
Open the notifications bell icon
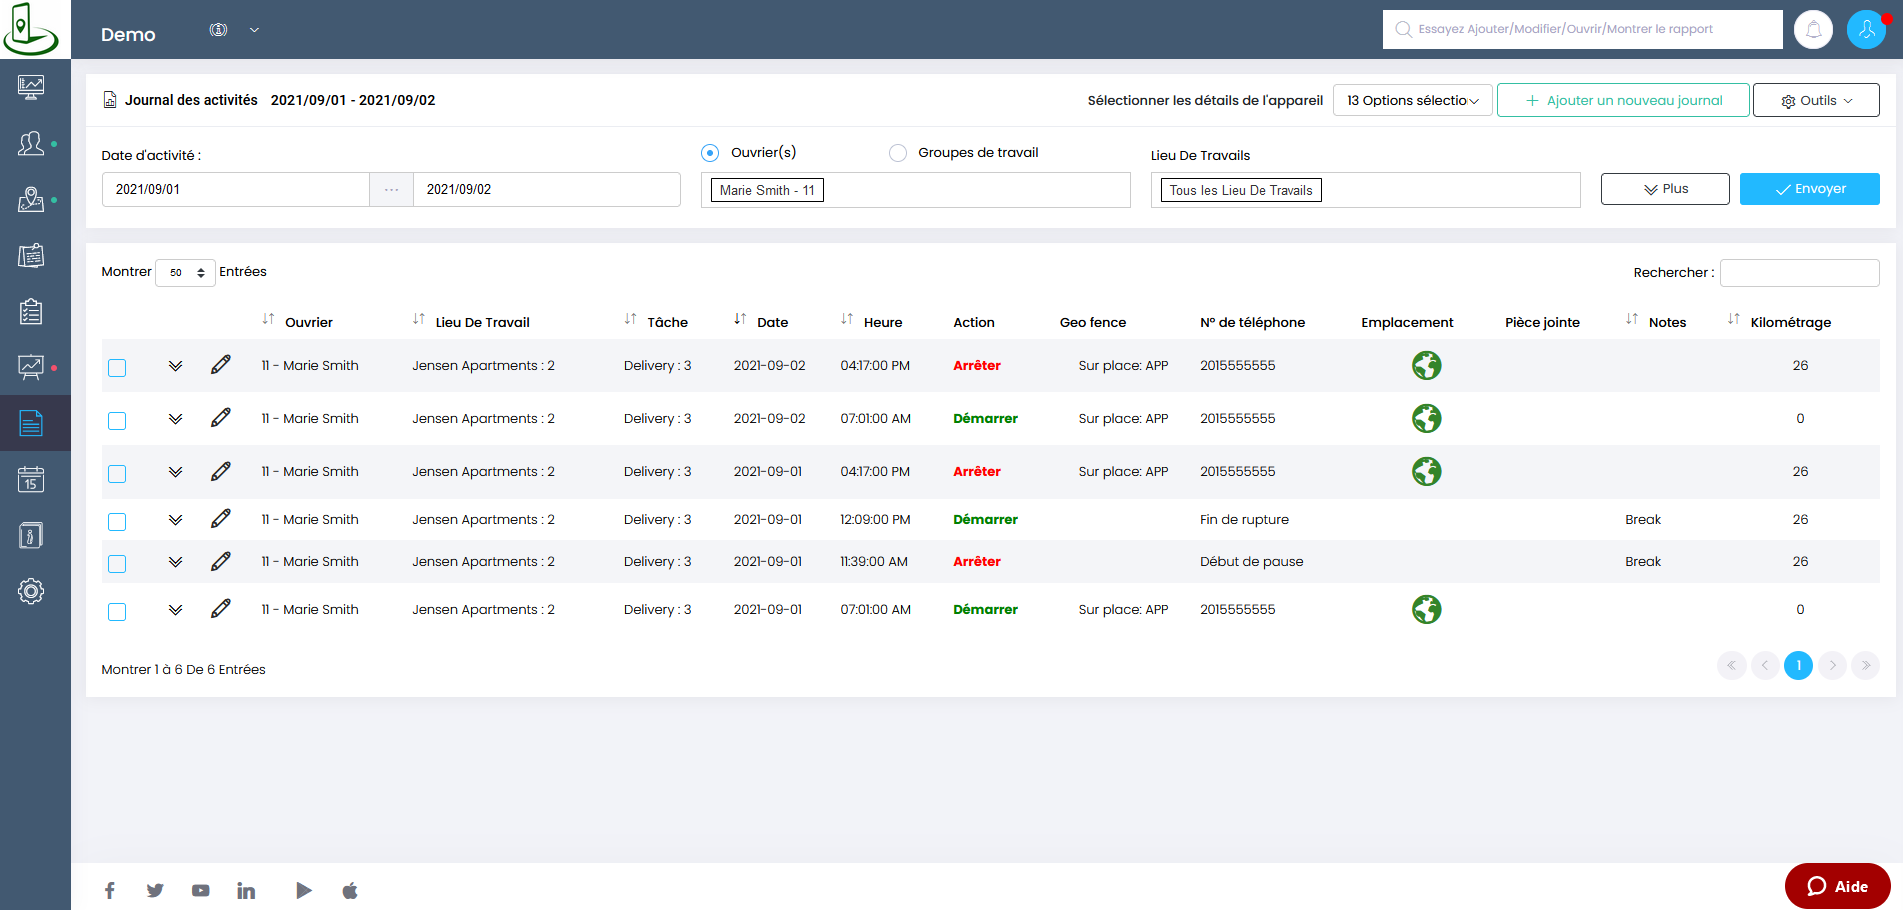click(1813, 30)
